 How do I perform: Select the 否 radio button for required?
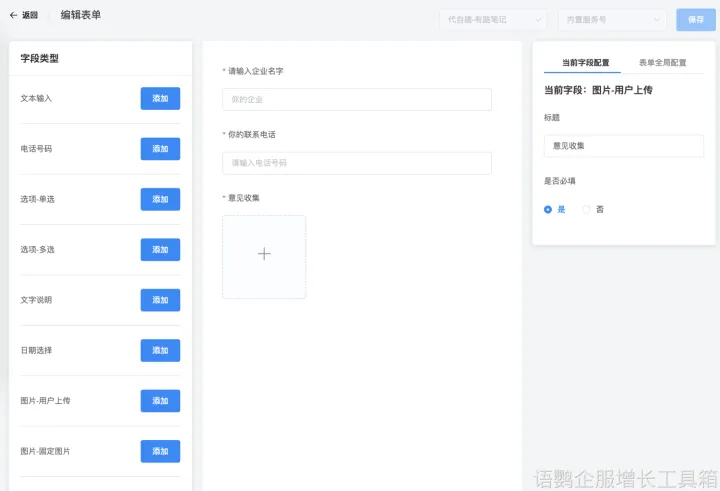(x=587, y=209)
